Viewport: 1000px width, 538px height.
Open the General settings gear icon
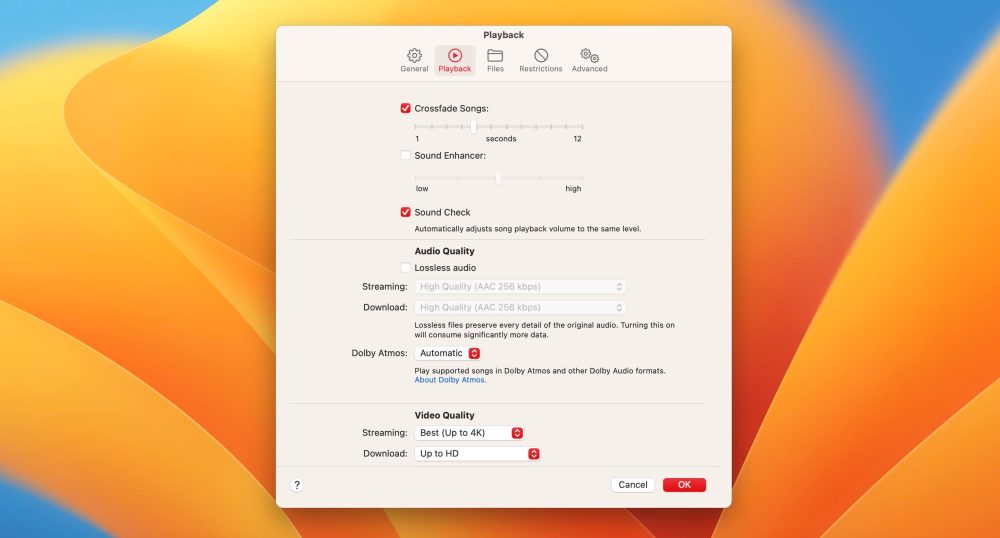(x=414, y=56)
